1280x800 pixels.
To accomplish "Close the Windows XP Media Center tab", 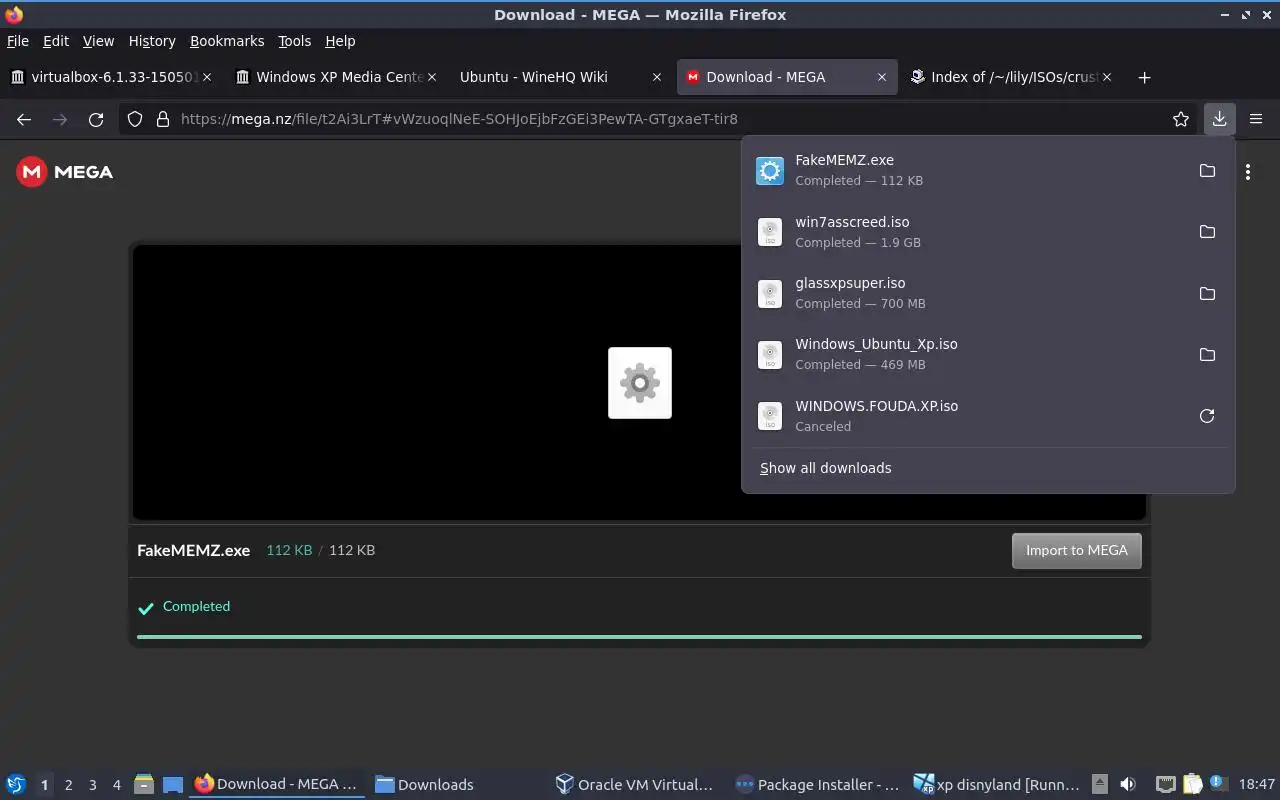I will (431, 77).
